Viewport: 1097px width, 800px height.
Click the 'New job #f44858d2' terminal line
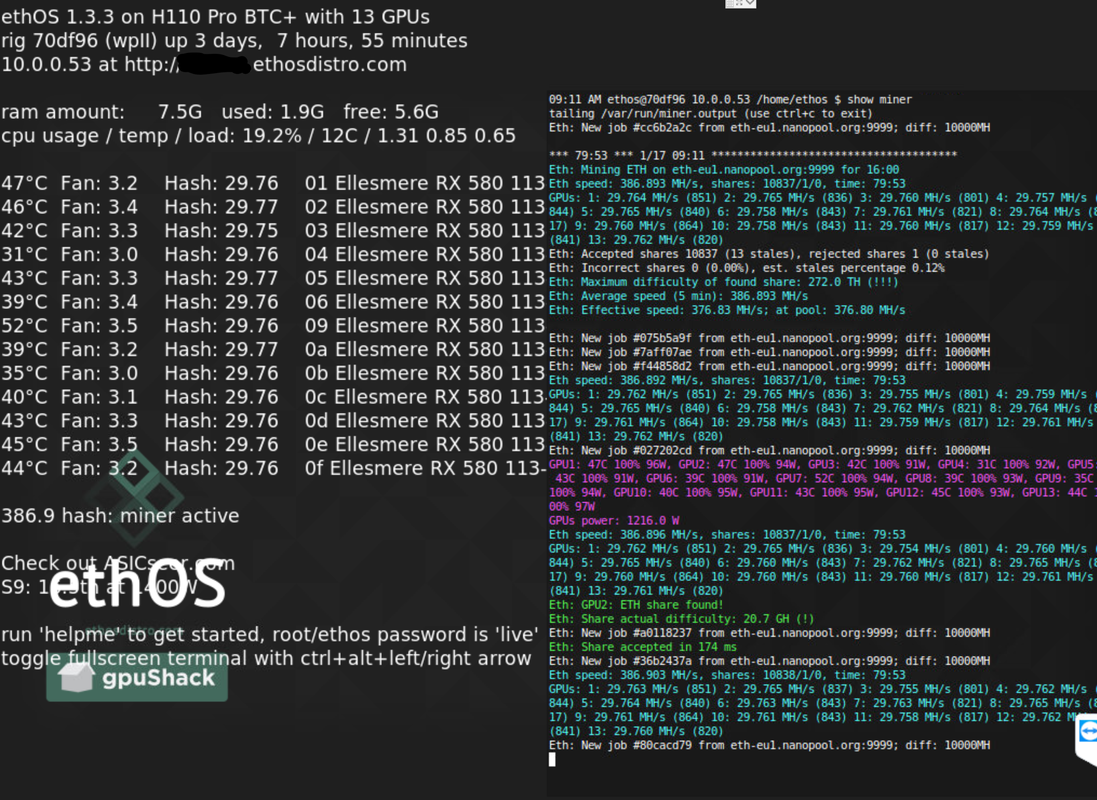tap(770, 366)
